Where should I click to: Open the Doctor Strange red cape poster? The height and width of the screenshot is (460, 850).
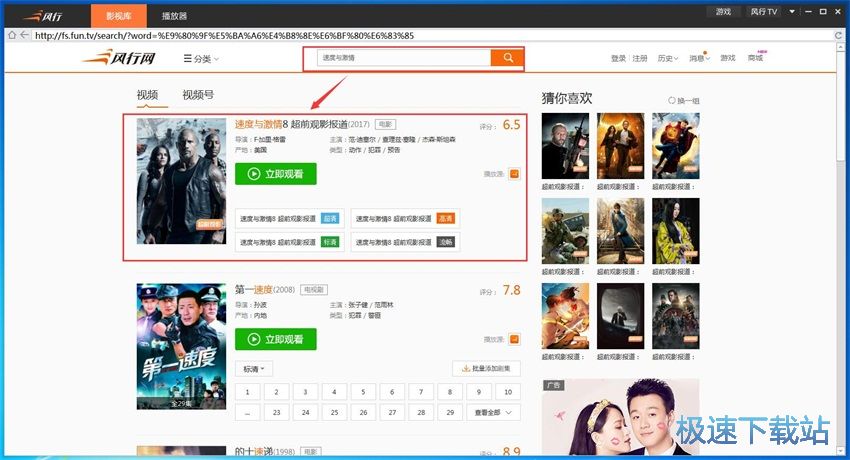click(675, 146)
